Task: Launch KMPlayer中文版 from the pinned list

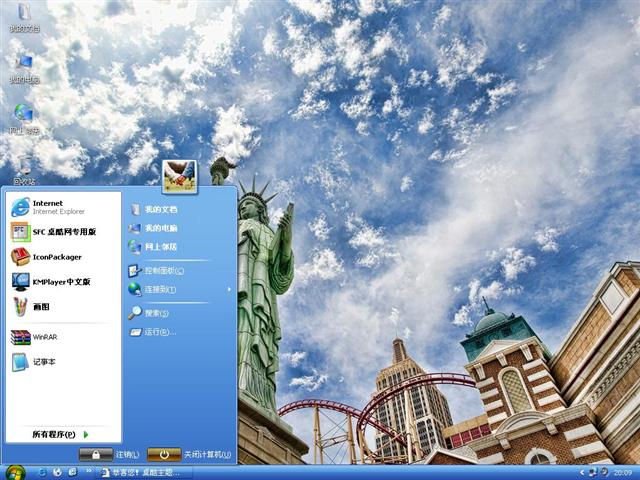Action: [x=63, y=282]
